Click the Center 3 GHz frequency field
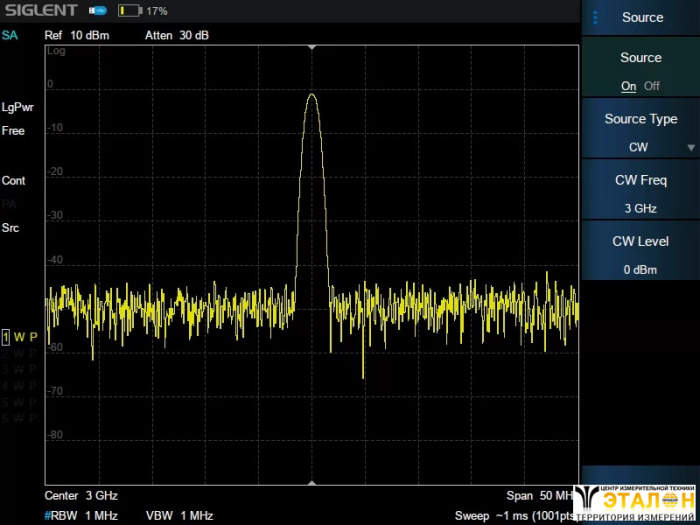The image size is (700, 525). point(81,496)
